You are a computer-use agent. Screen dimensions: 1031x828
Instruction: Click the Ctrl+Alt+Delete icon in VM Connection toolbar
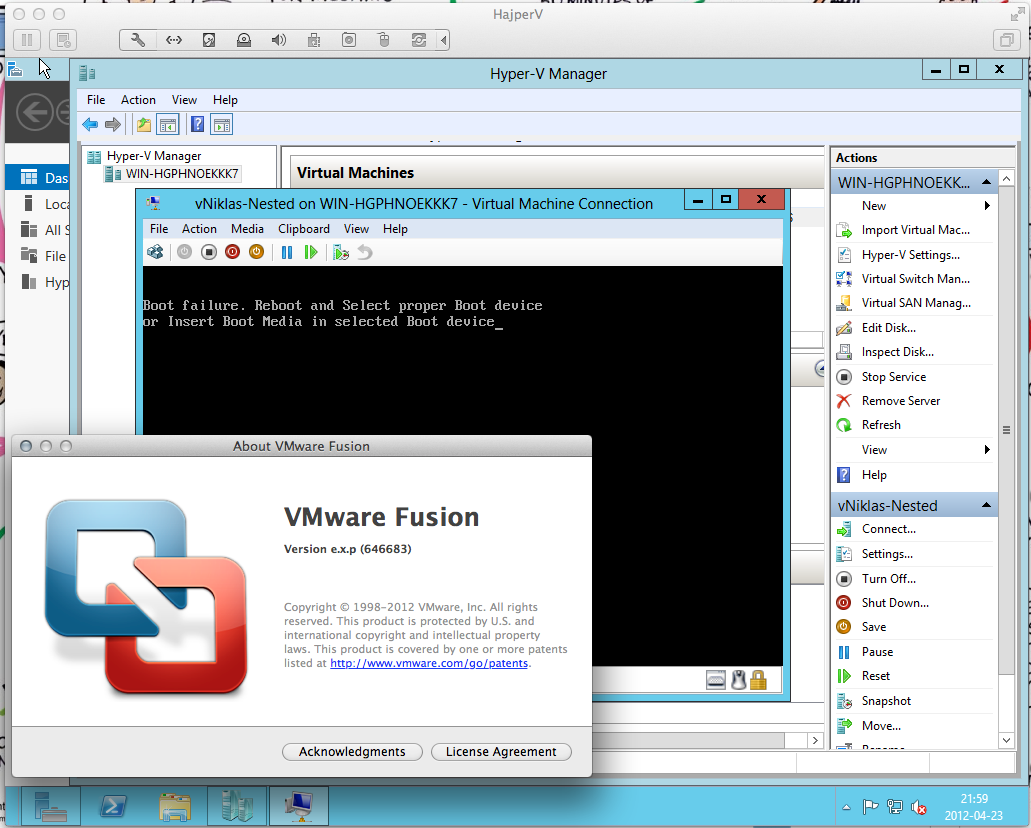(155, 252)
